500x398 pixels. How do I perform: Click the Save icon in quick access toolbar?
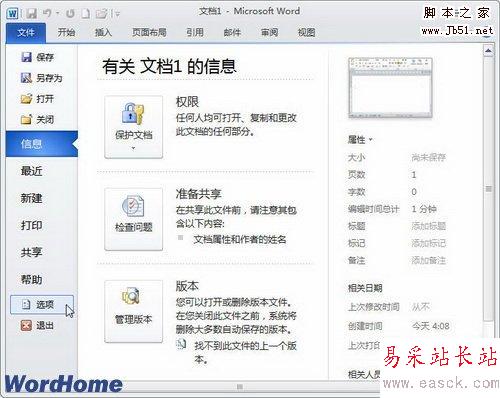32,13
